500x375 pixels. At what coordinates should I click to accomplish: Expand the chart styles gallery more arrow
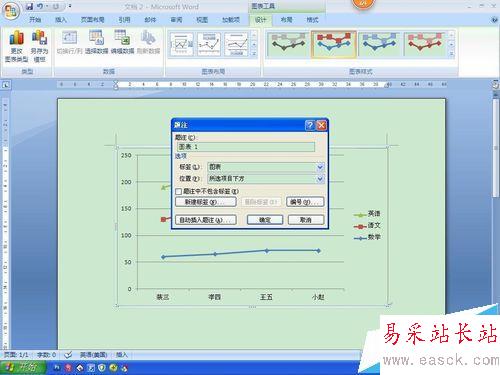click(452, 54)
